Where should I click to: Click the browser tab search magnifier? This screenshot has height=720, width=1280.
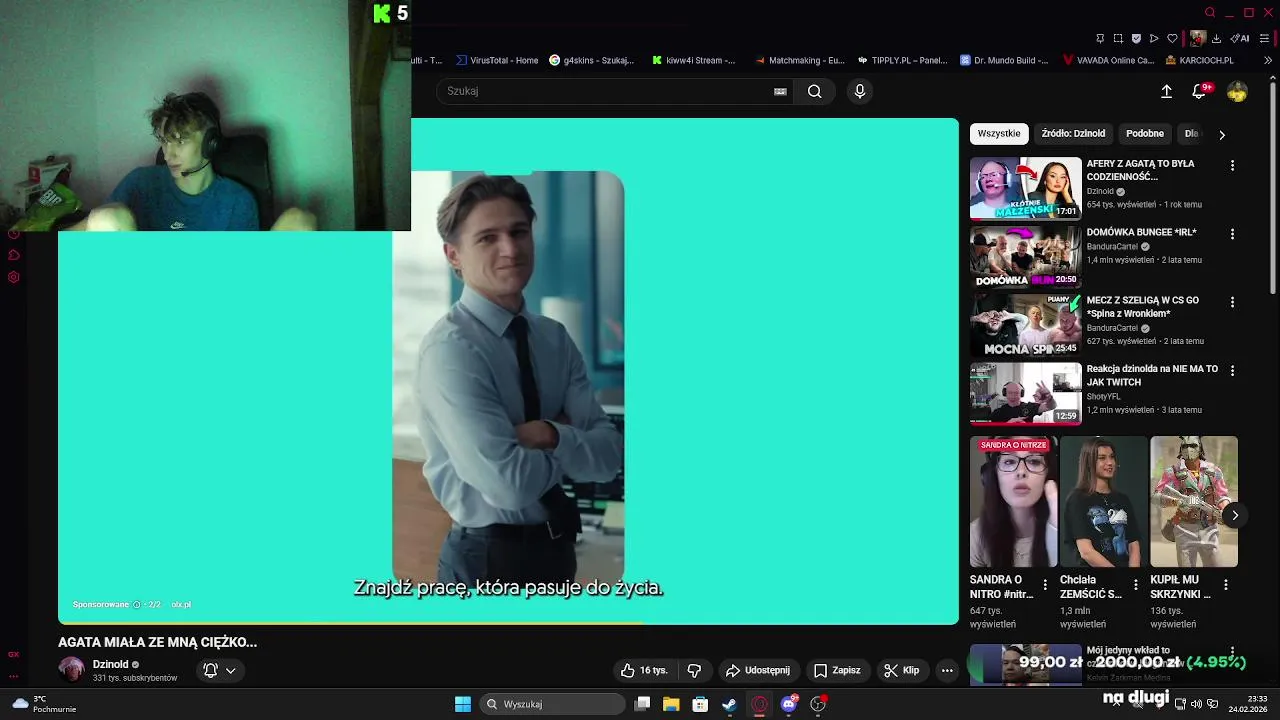tap(1210, 13)
